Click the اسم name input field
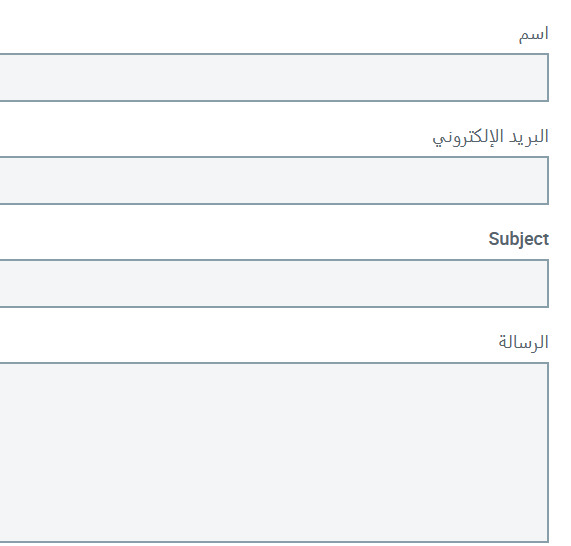The image size is (571, 546). [x=274, y=77]
